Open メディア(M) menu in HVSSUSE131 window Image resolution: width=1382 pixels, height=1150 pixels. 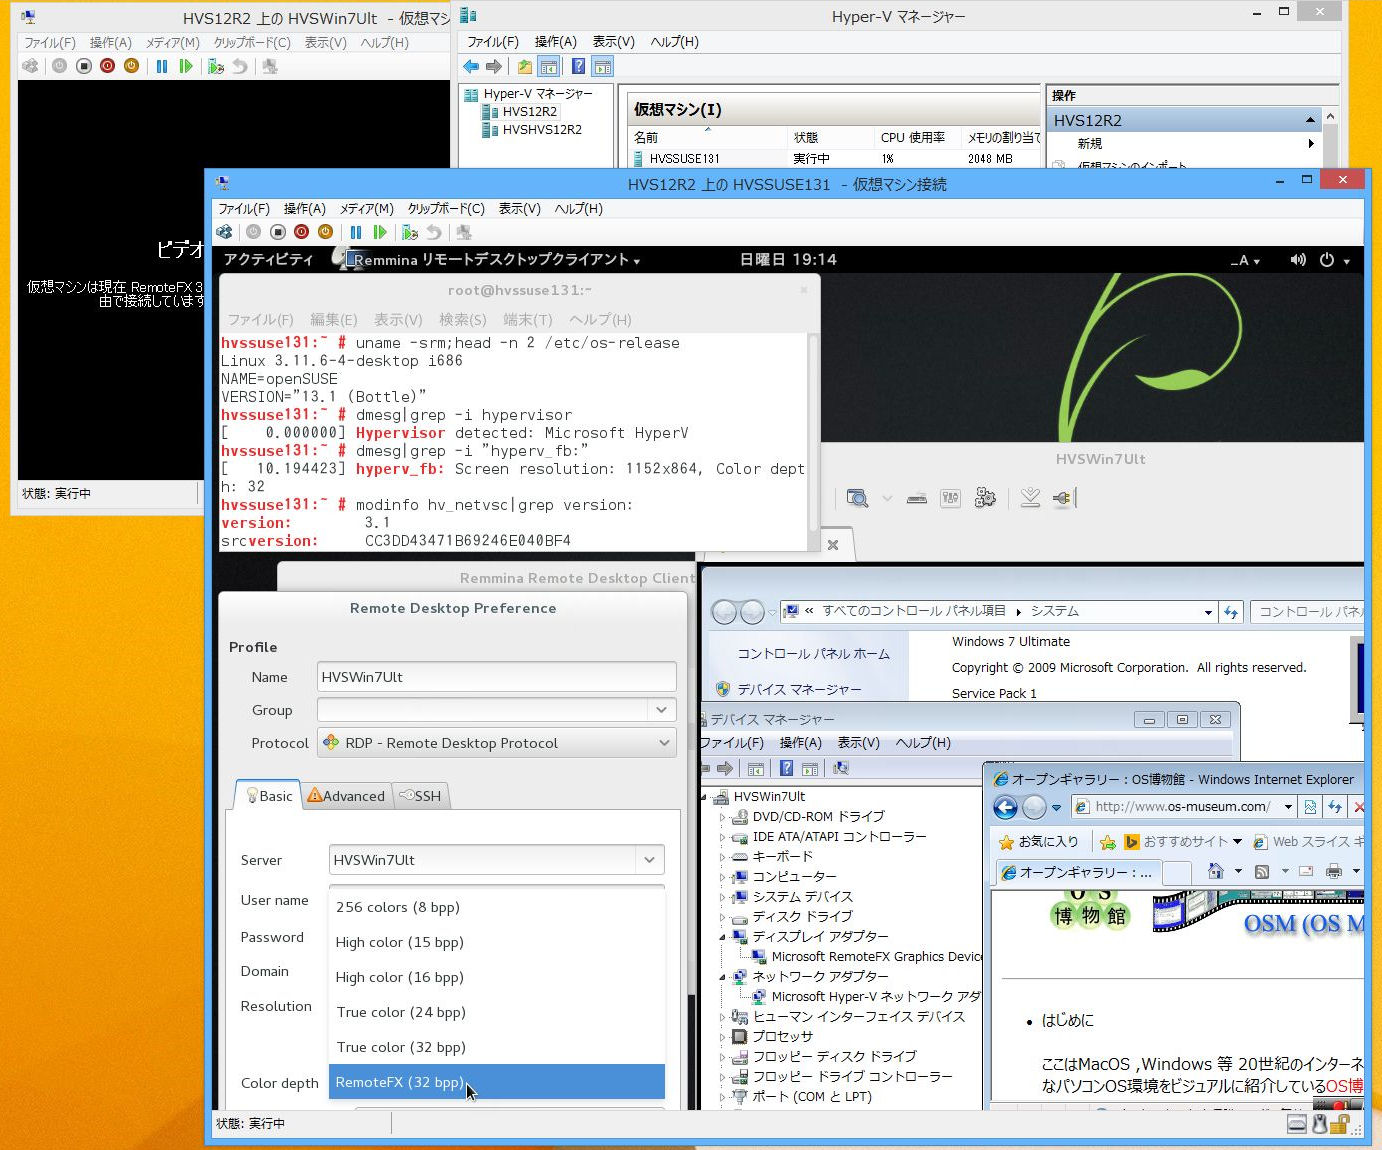[x=367, y=209]
